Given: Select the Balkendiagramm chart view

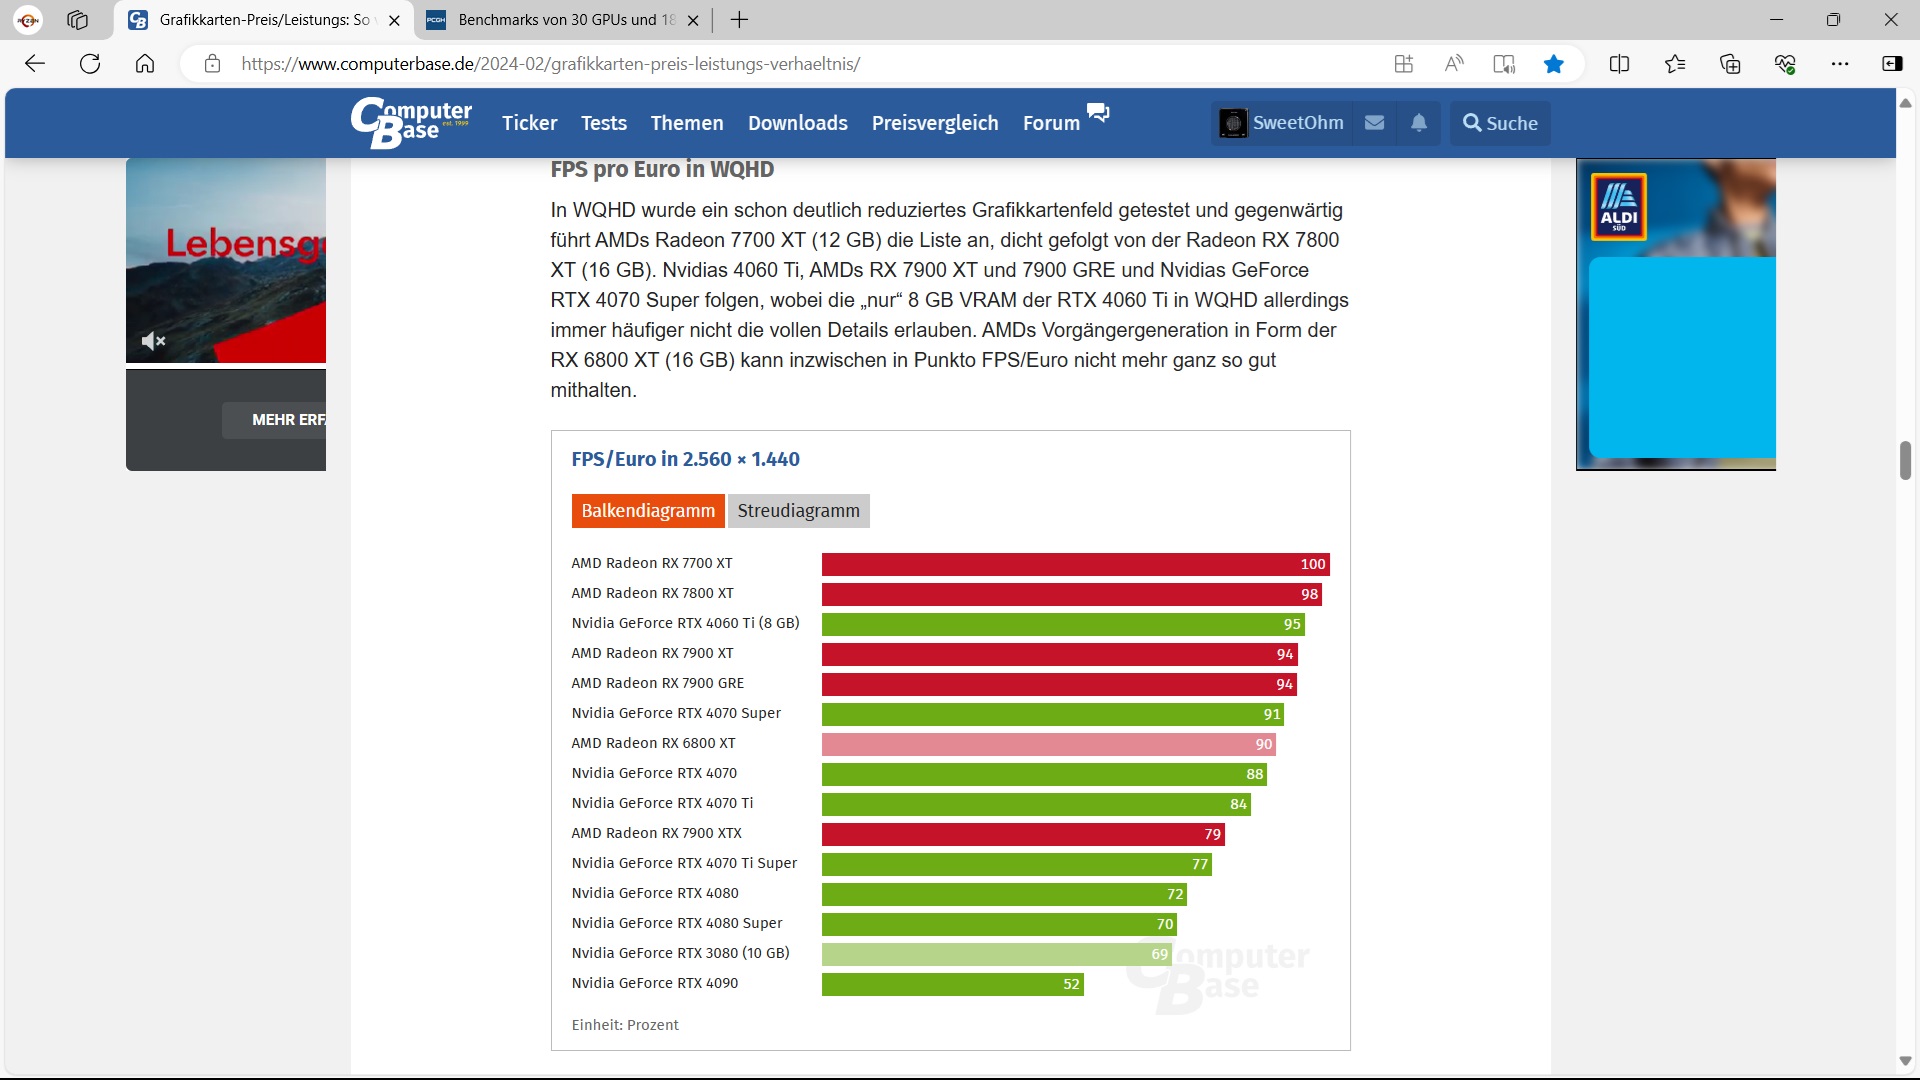Looking at the screenshot, I should click(x=648, y=511).
